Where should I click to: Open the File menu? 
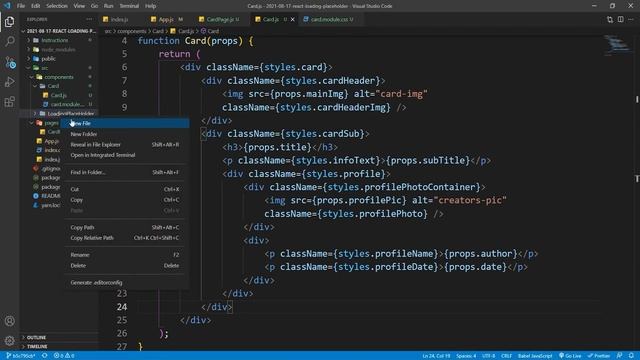[x=20, y=6]
